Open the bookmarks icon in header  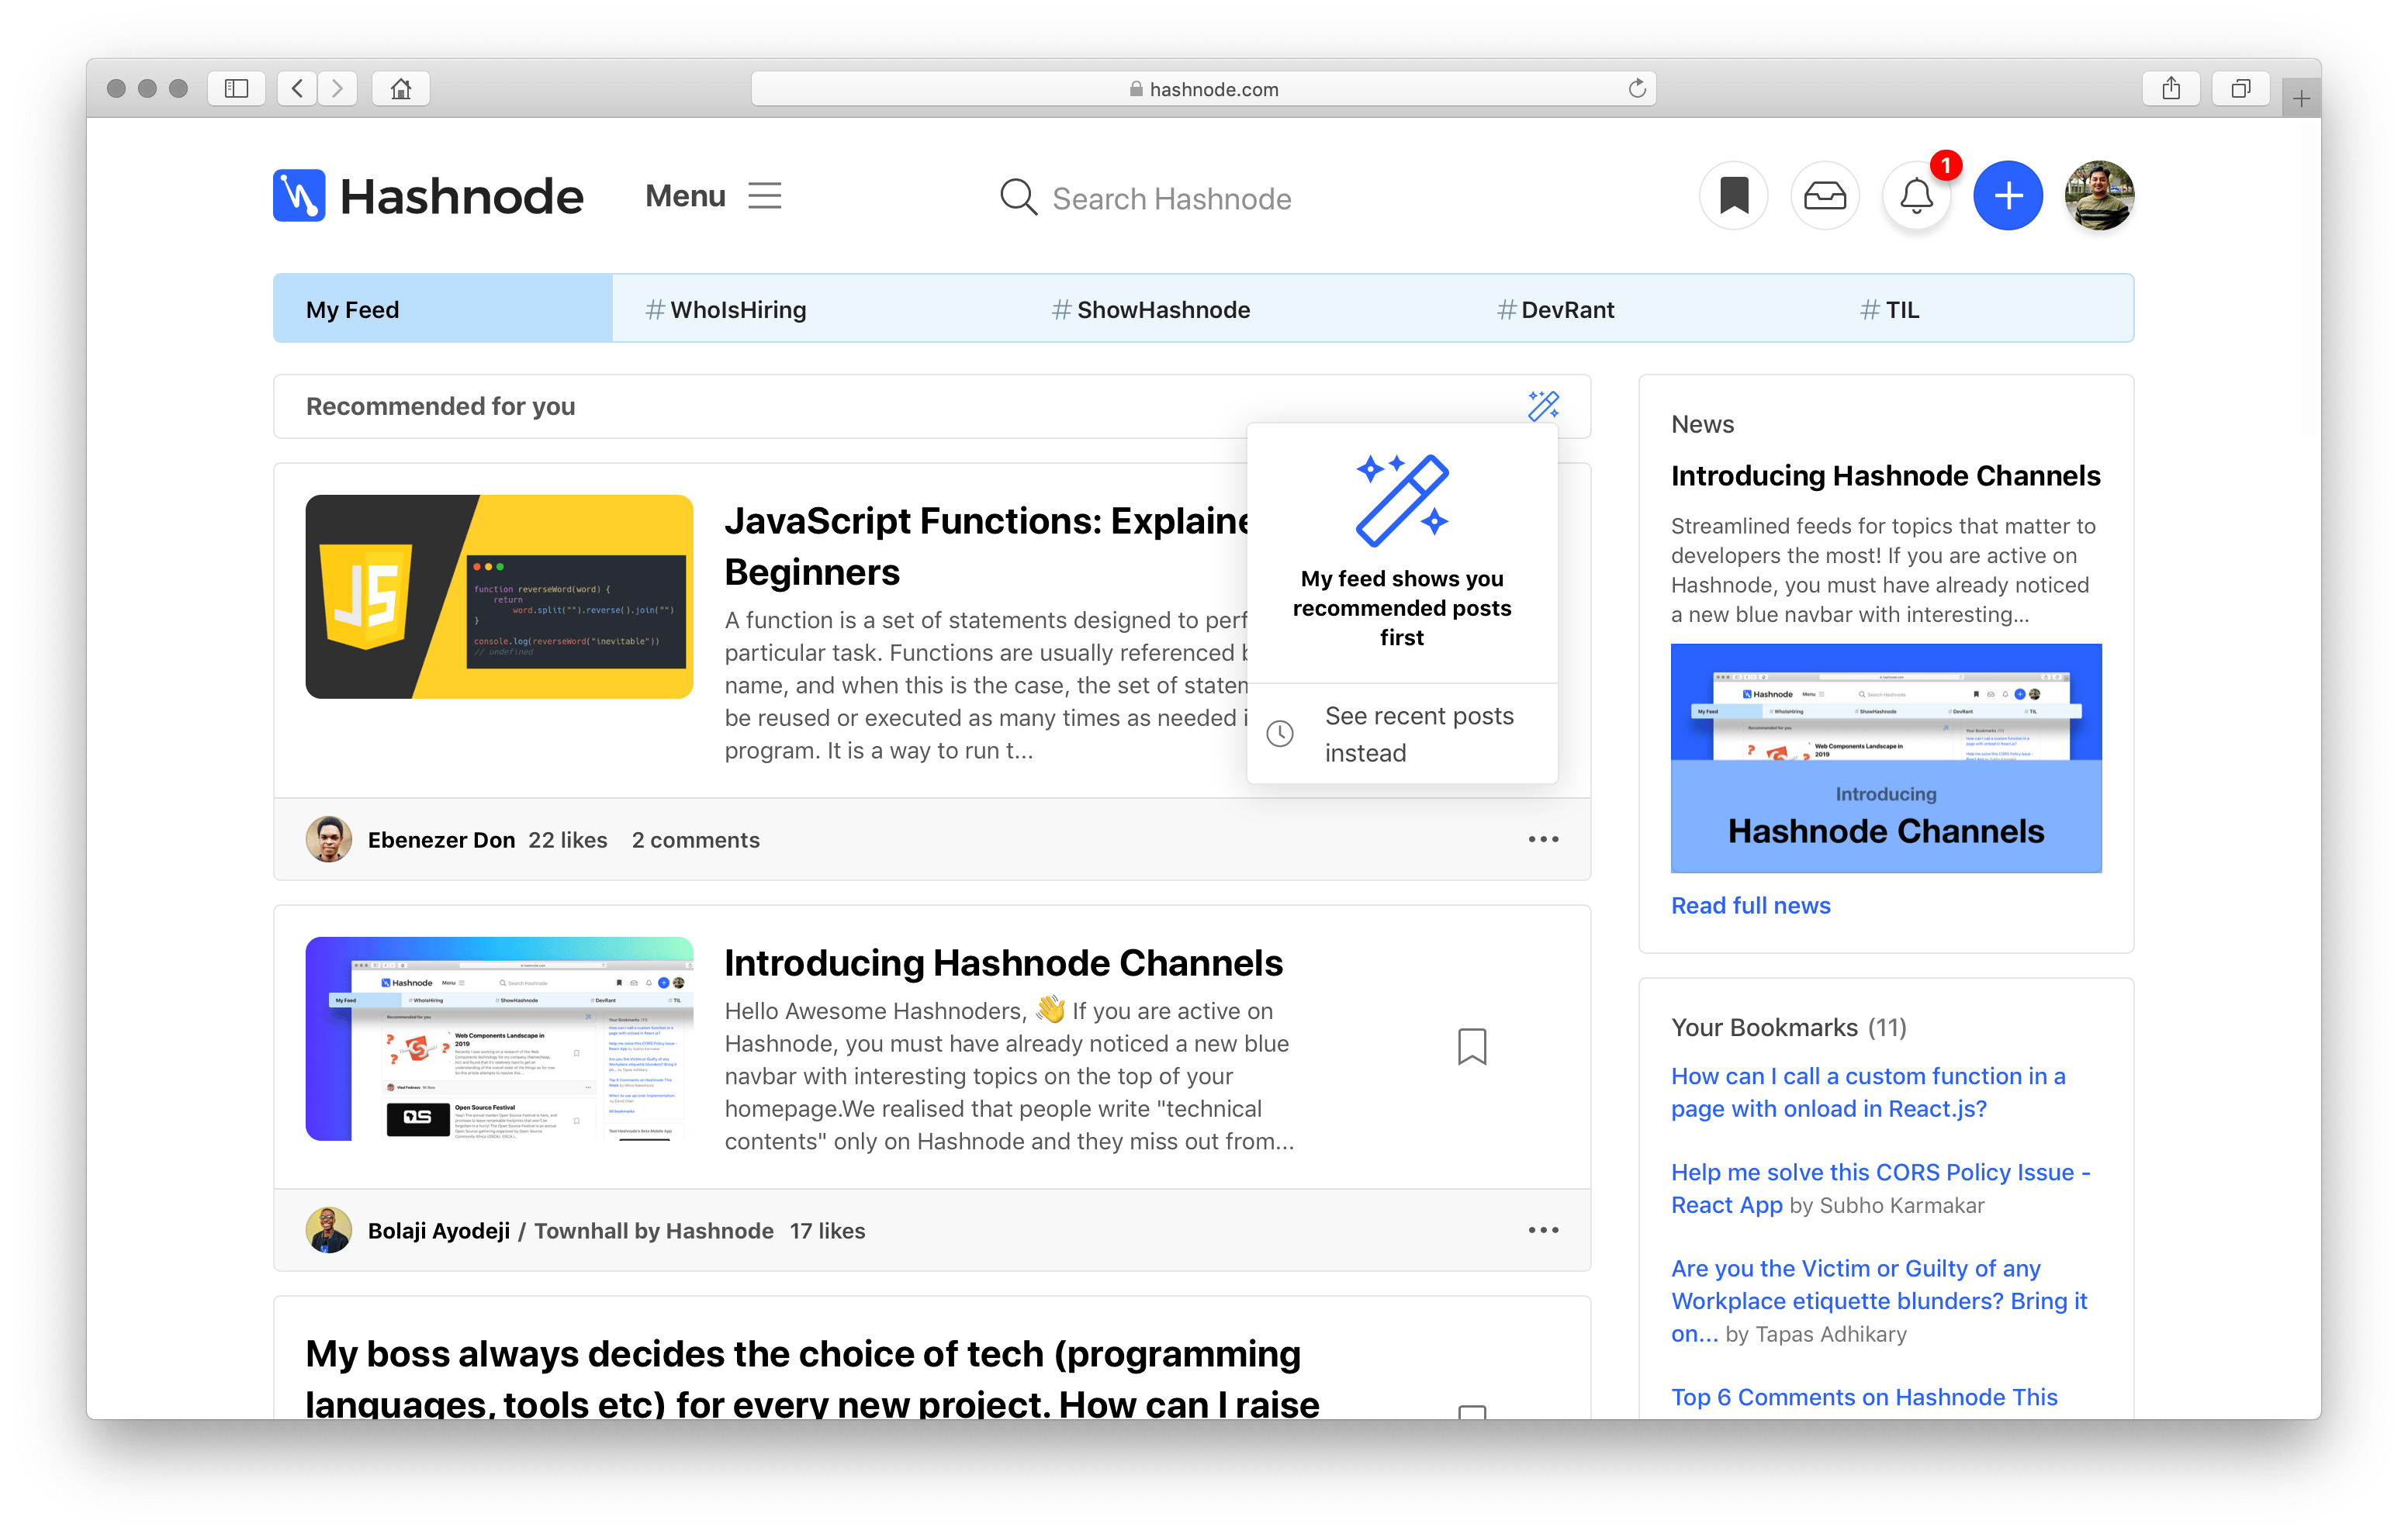(1733, 196)
